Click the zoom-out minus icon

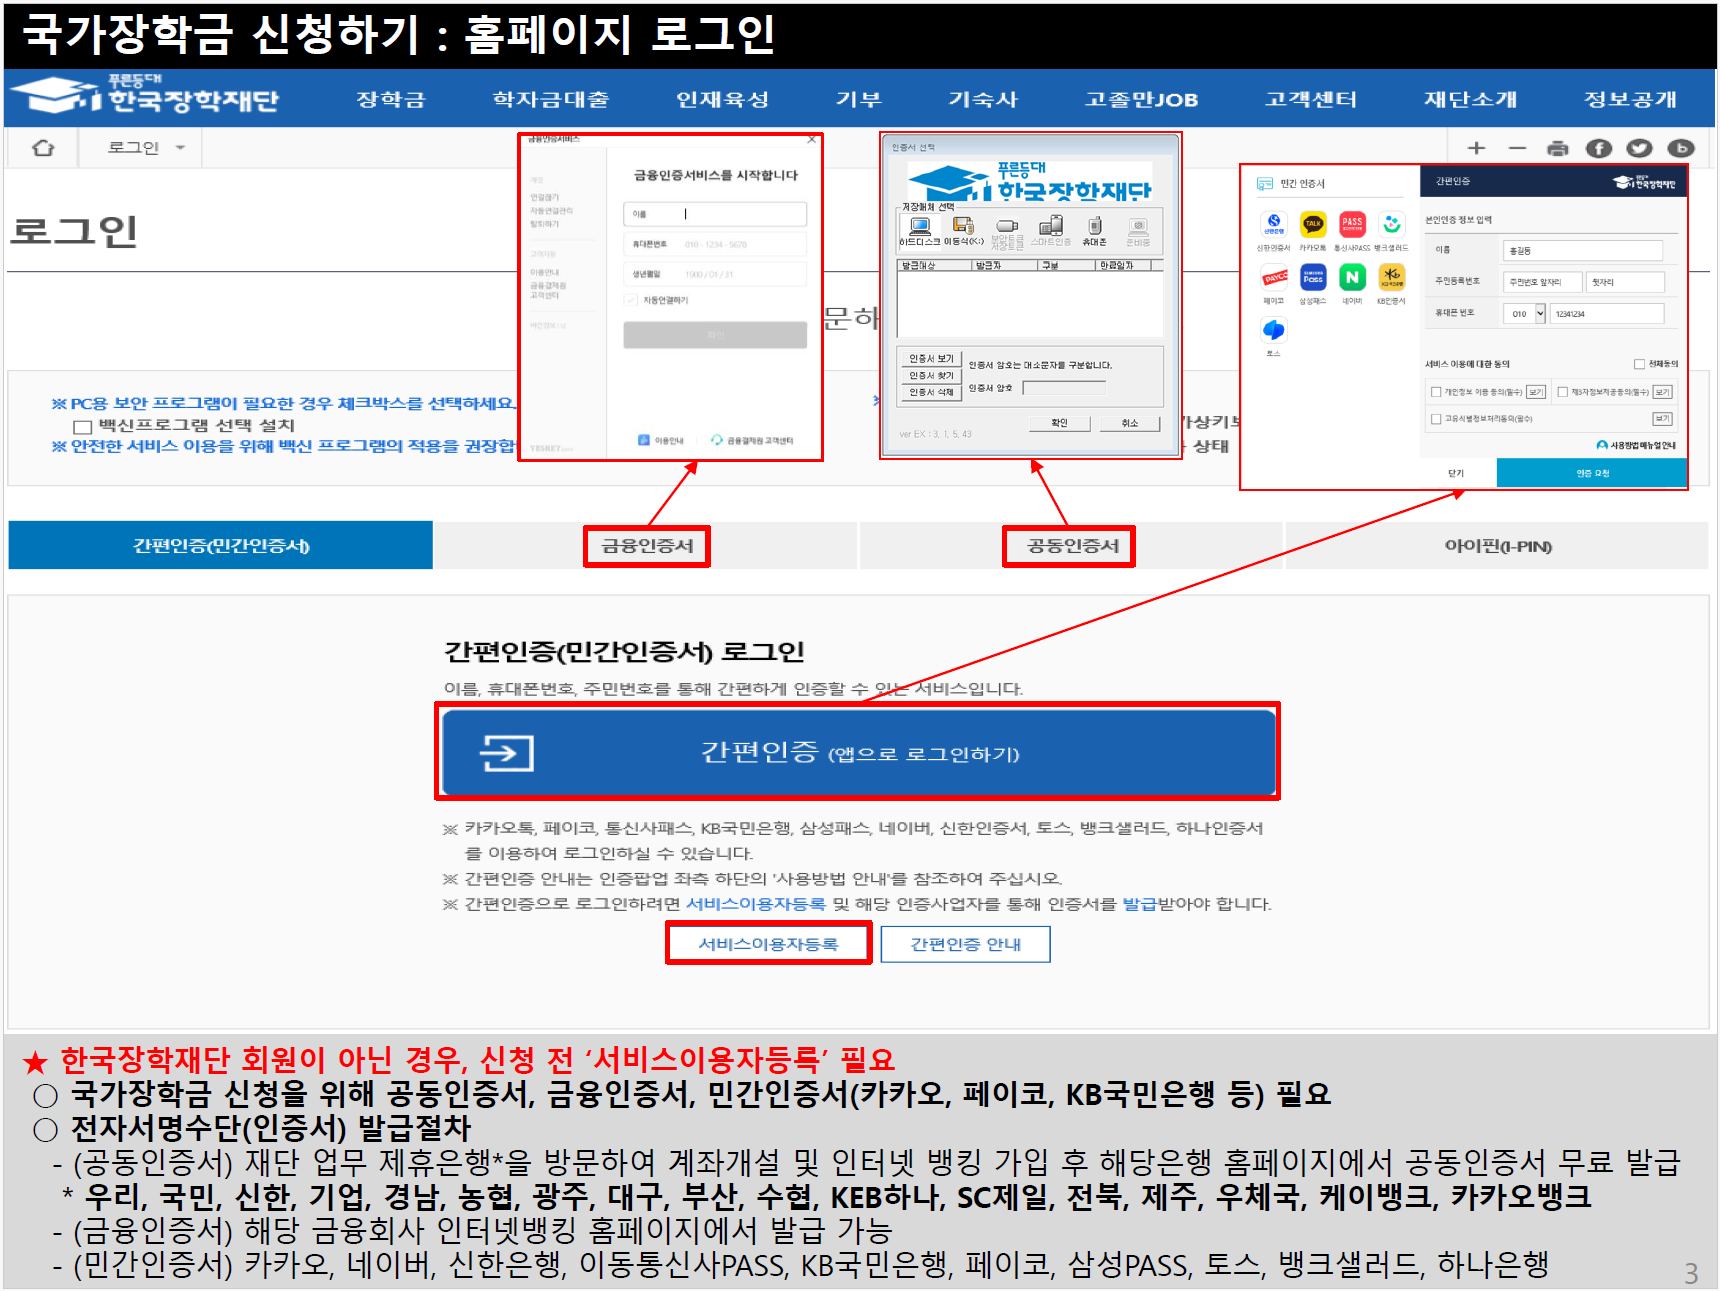(x=1517, y=148)
